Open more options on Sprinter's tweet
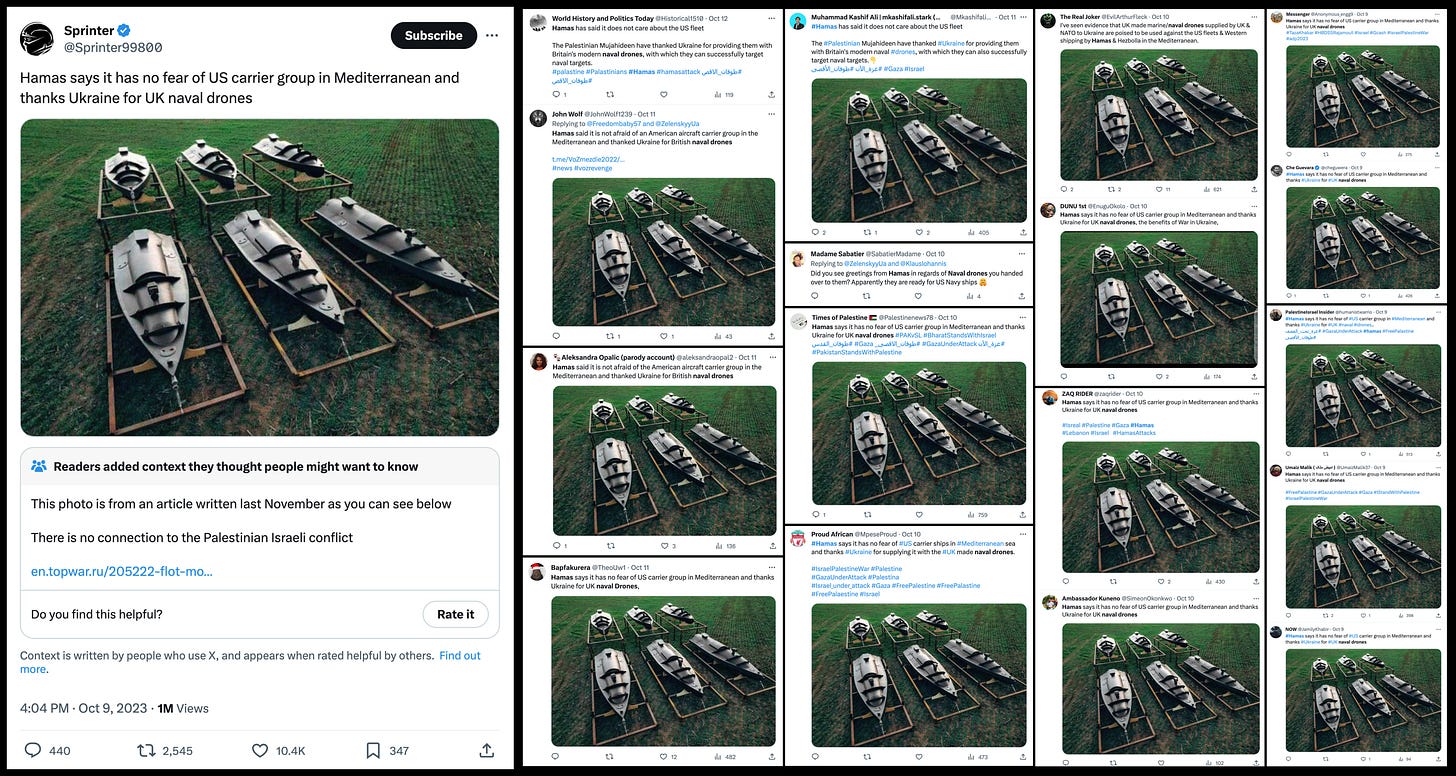Image resolution: width=1456 pixels, height=776 pixels. [x=492, y=35]
